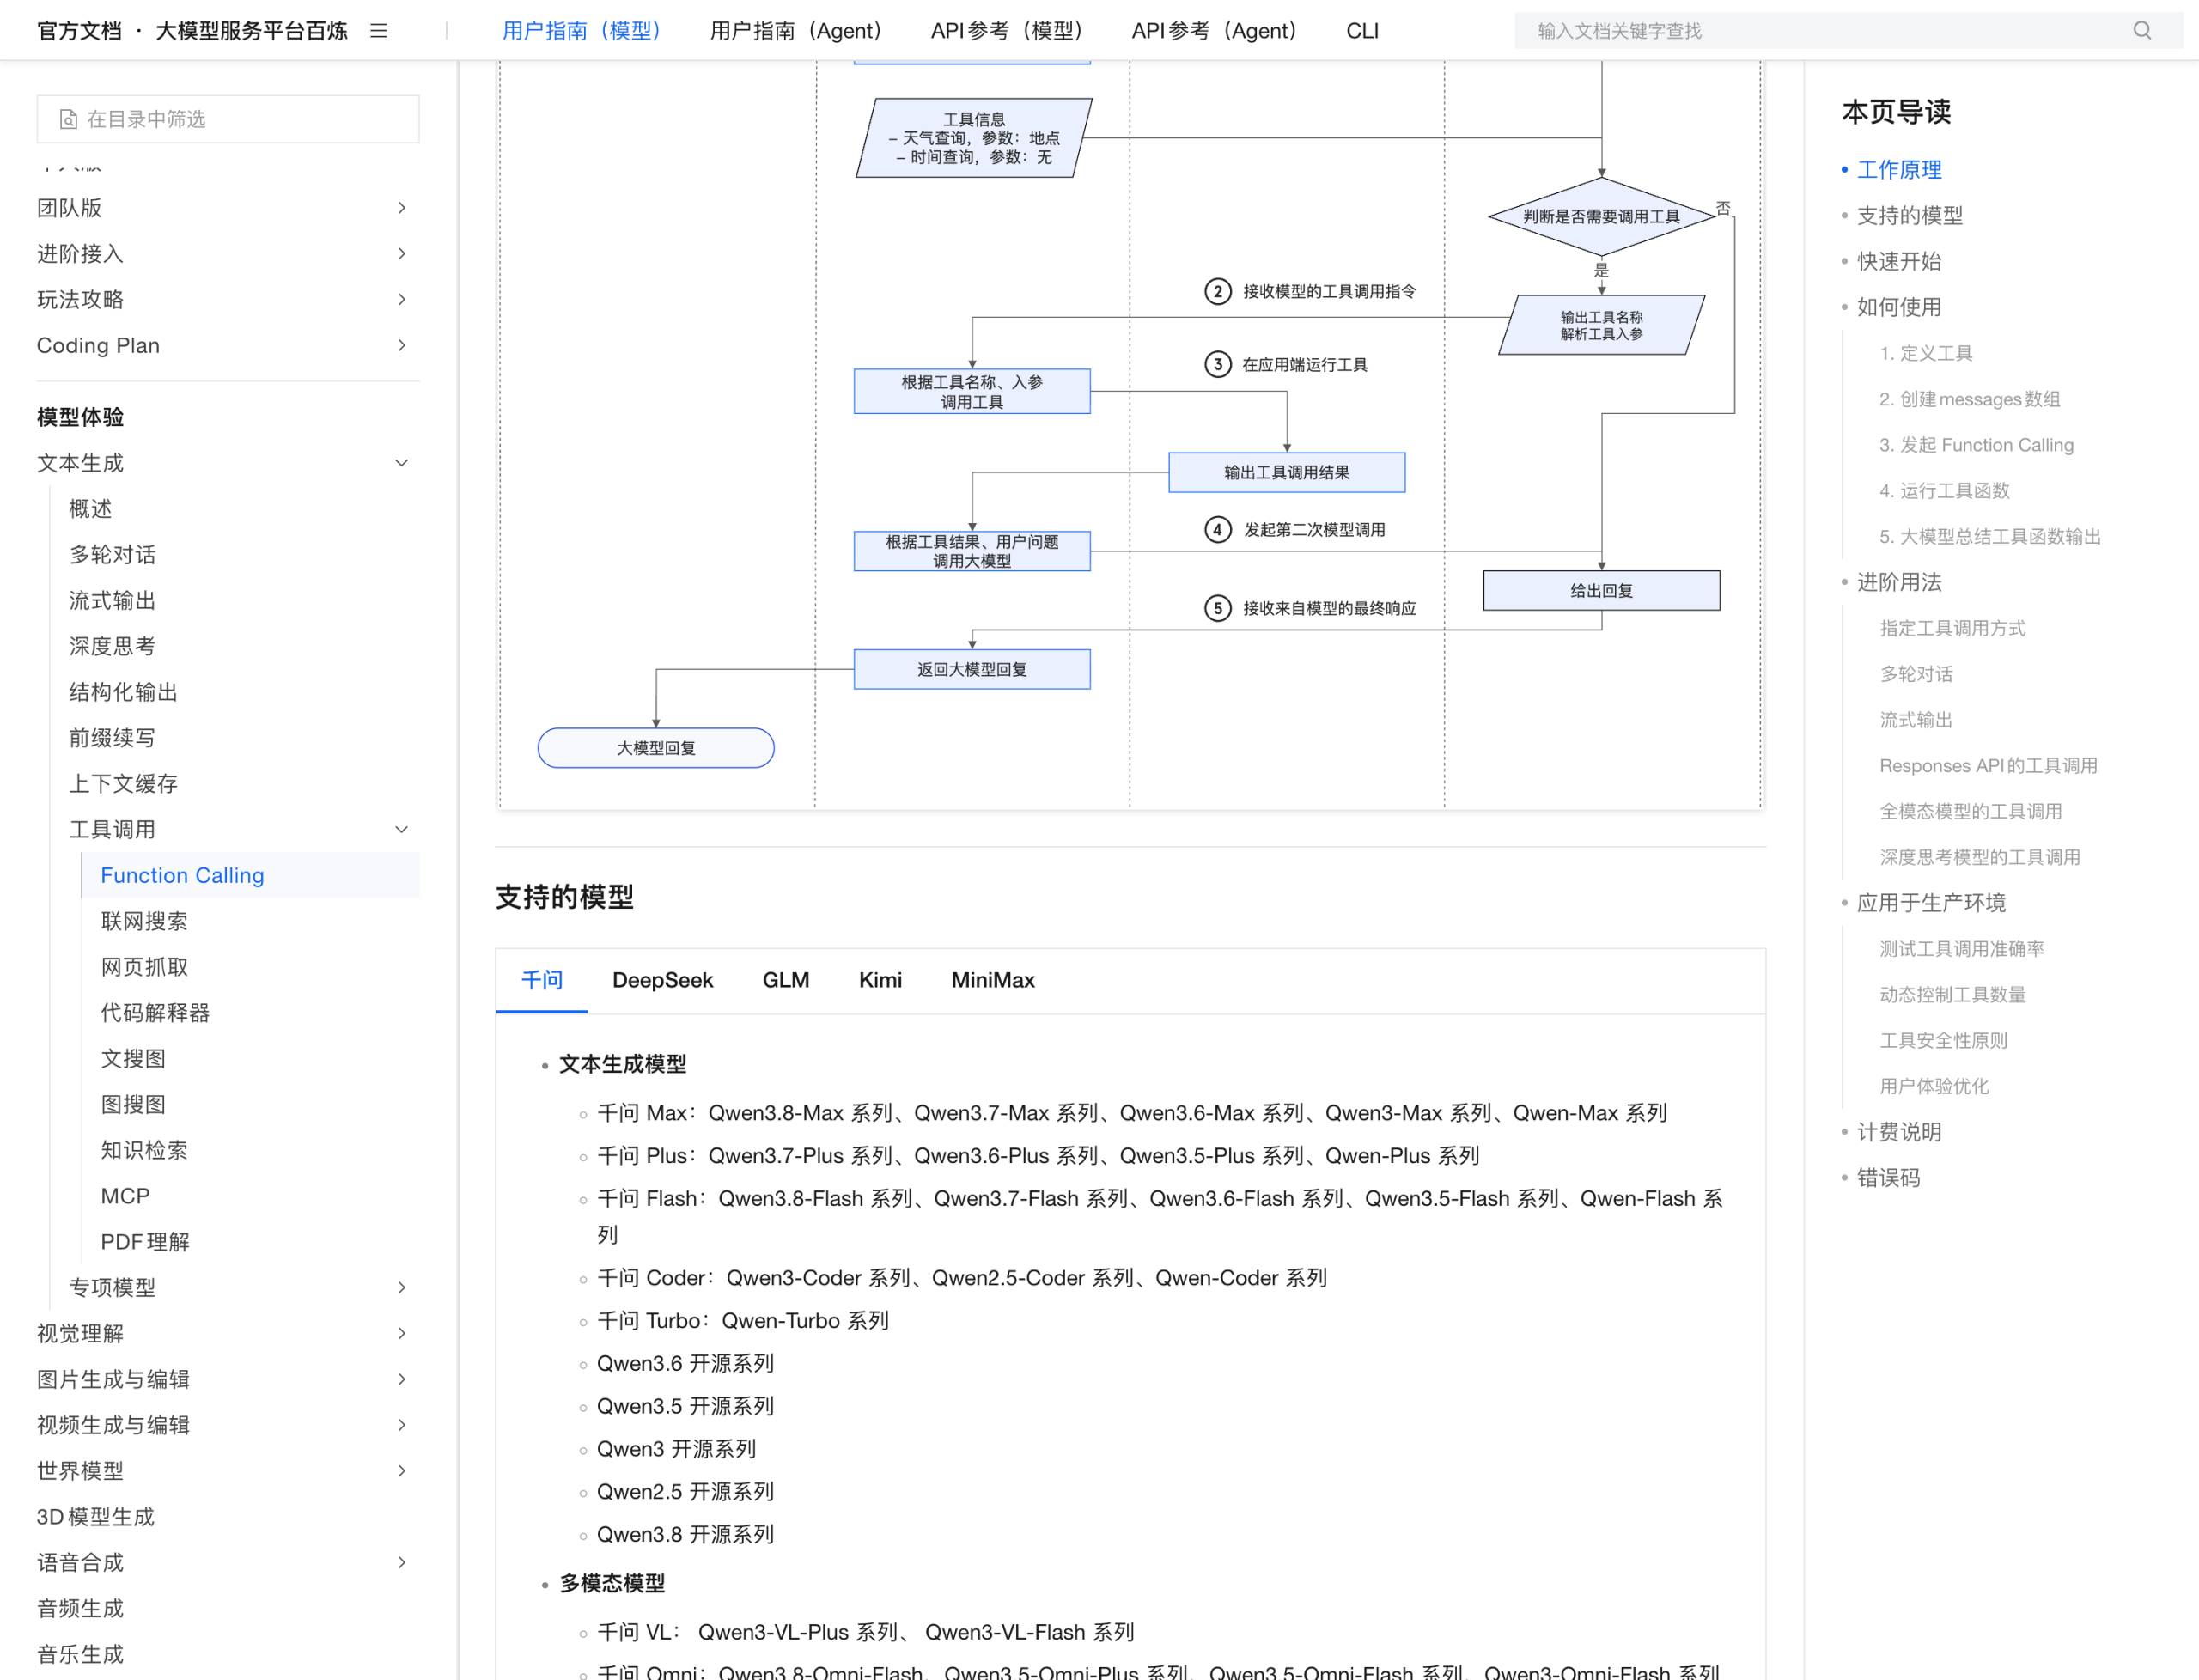Expand the 视觉理解 section
This screenshot has width=2199, height=1680.
(402, 1333)
